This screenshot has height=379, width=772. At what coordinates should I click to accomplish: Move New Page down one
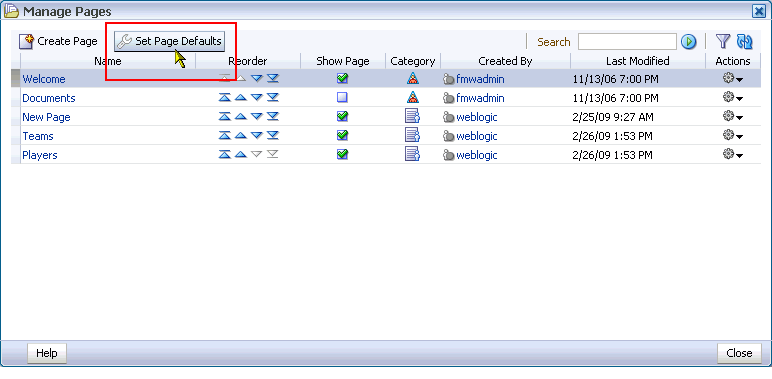pyautogui.click(x=257, y=117)
